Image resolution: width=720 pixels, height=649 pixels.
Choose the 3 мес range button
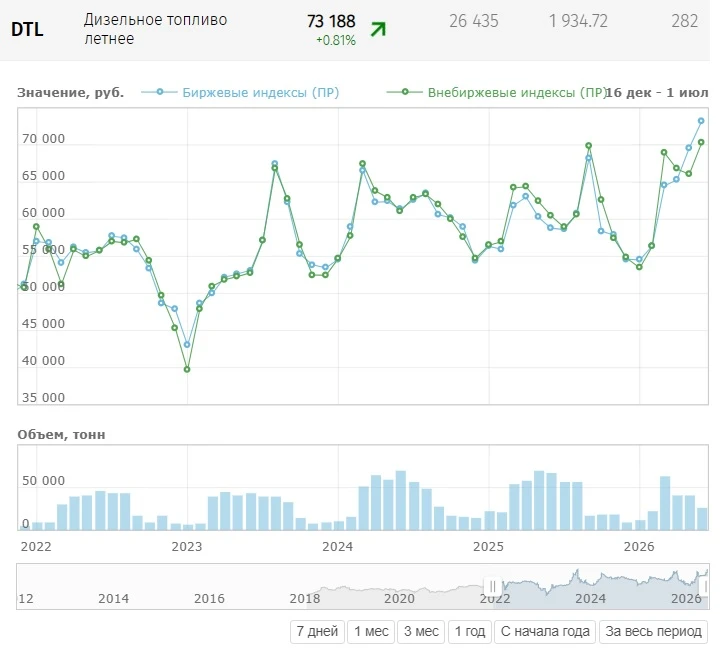point(421,631)
